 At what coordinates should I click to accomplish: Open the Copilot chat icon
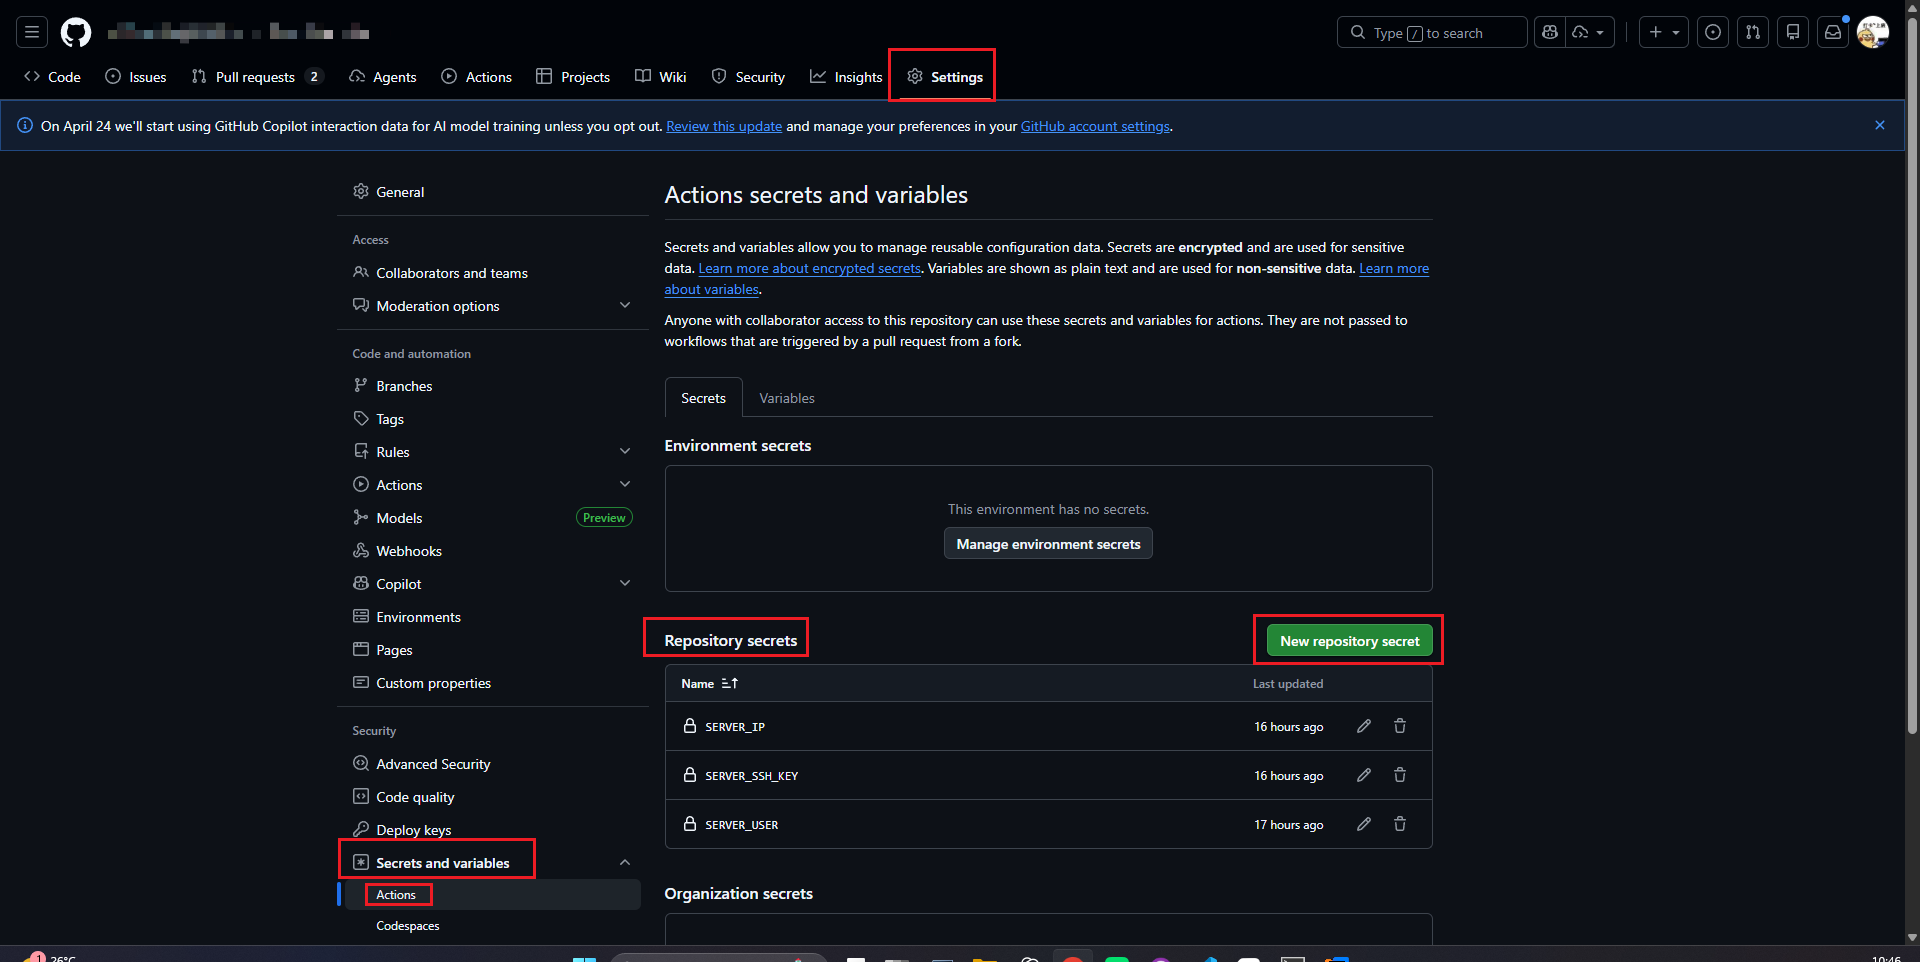click(x=1550, y=33)
